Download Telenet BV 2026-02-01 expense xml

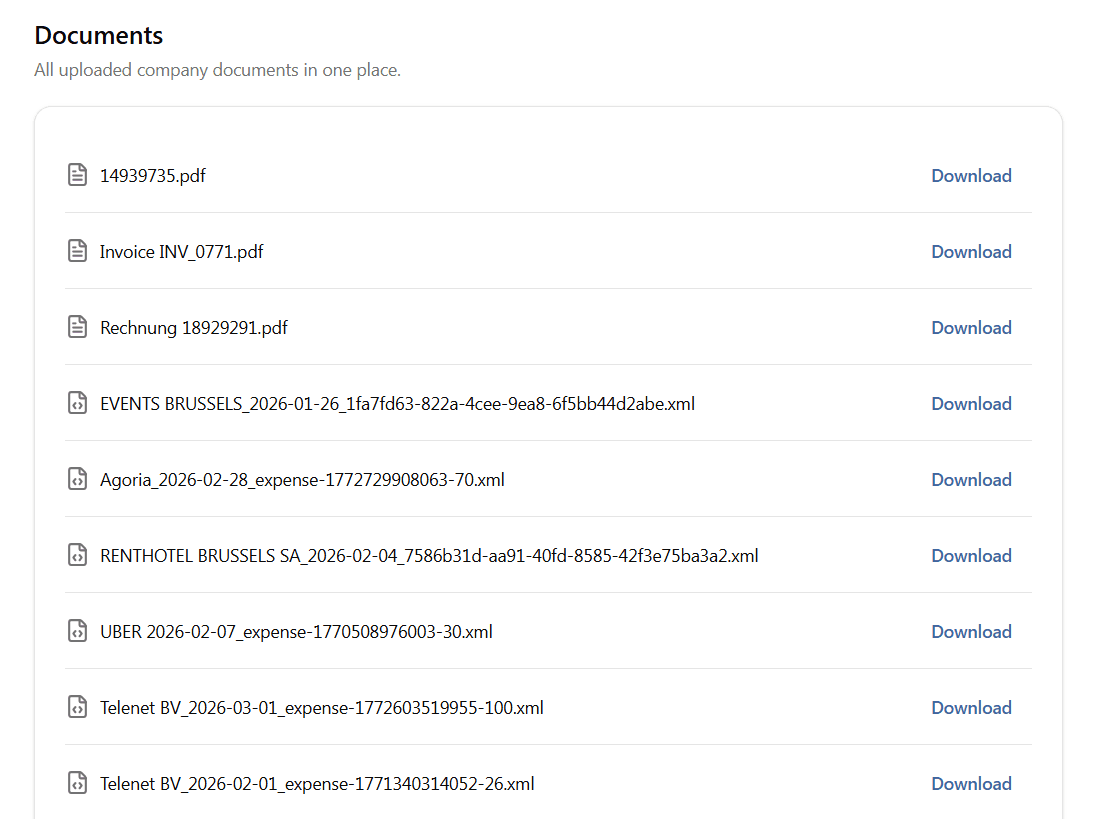971,783
